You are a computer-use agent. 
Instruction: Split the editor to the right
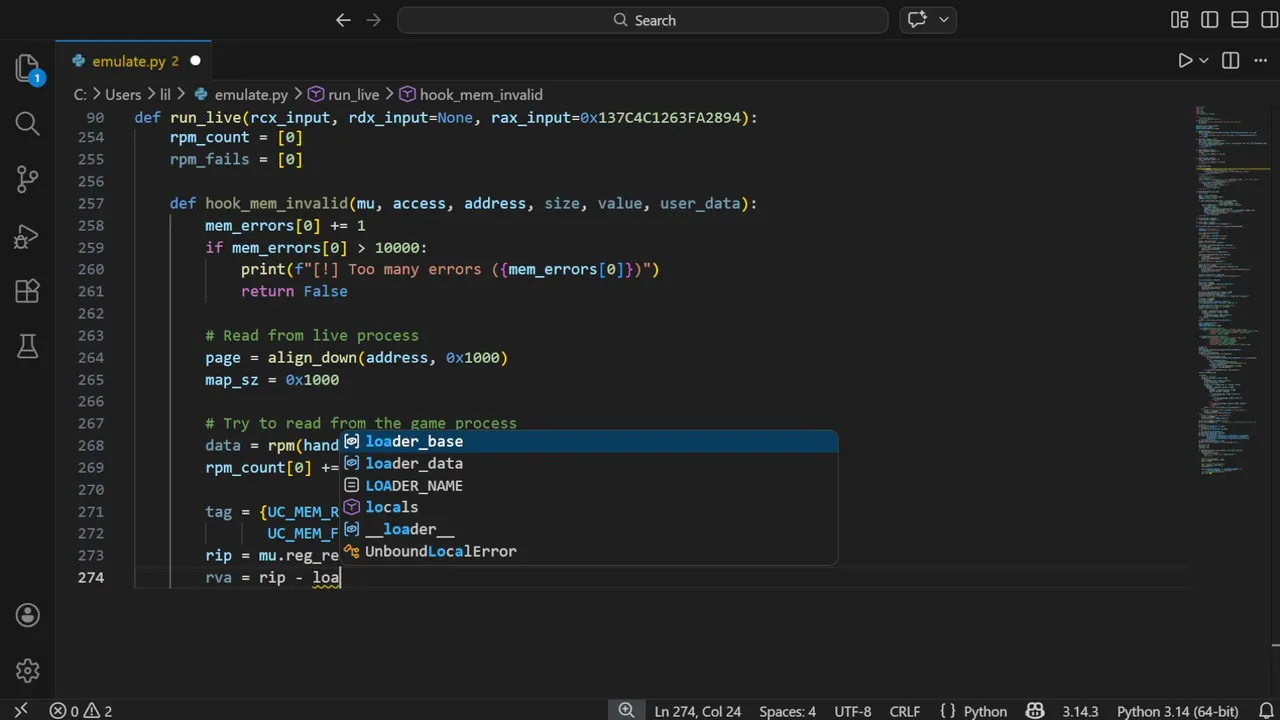(x=1231, y=61)
